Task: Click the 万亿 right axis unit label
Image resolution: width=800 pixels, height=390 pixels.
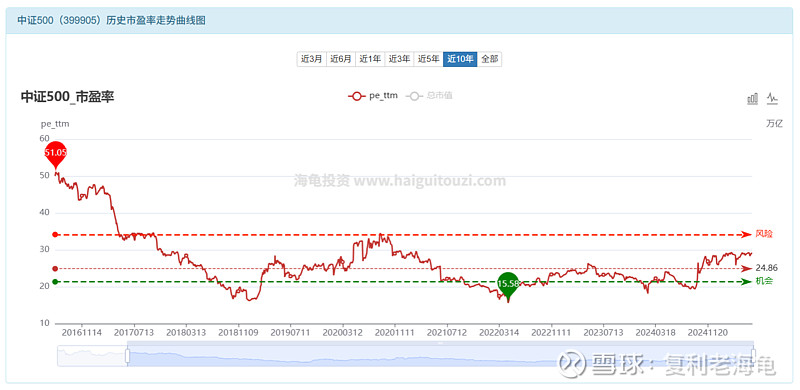Action: click(774, 124)
